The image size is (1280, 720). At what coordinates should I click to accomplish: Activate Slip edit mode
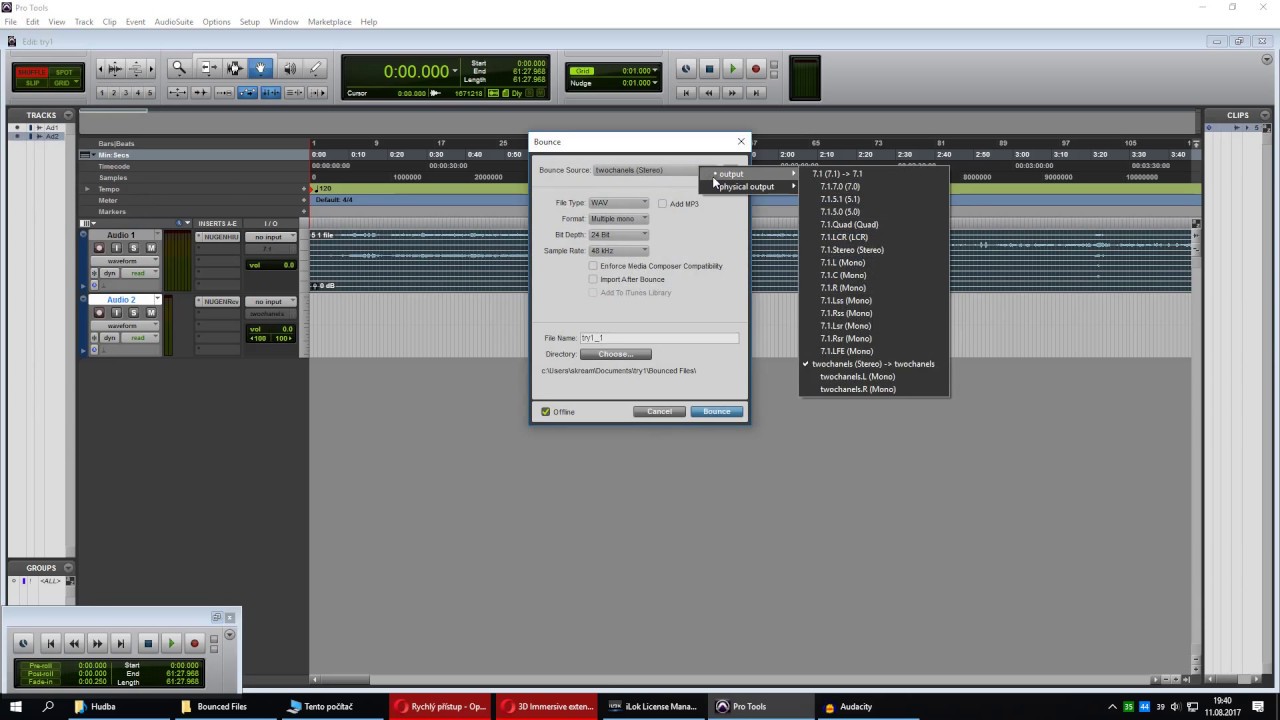tap(32, 83)
